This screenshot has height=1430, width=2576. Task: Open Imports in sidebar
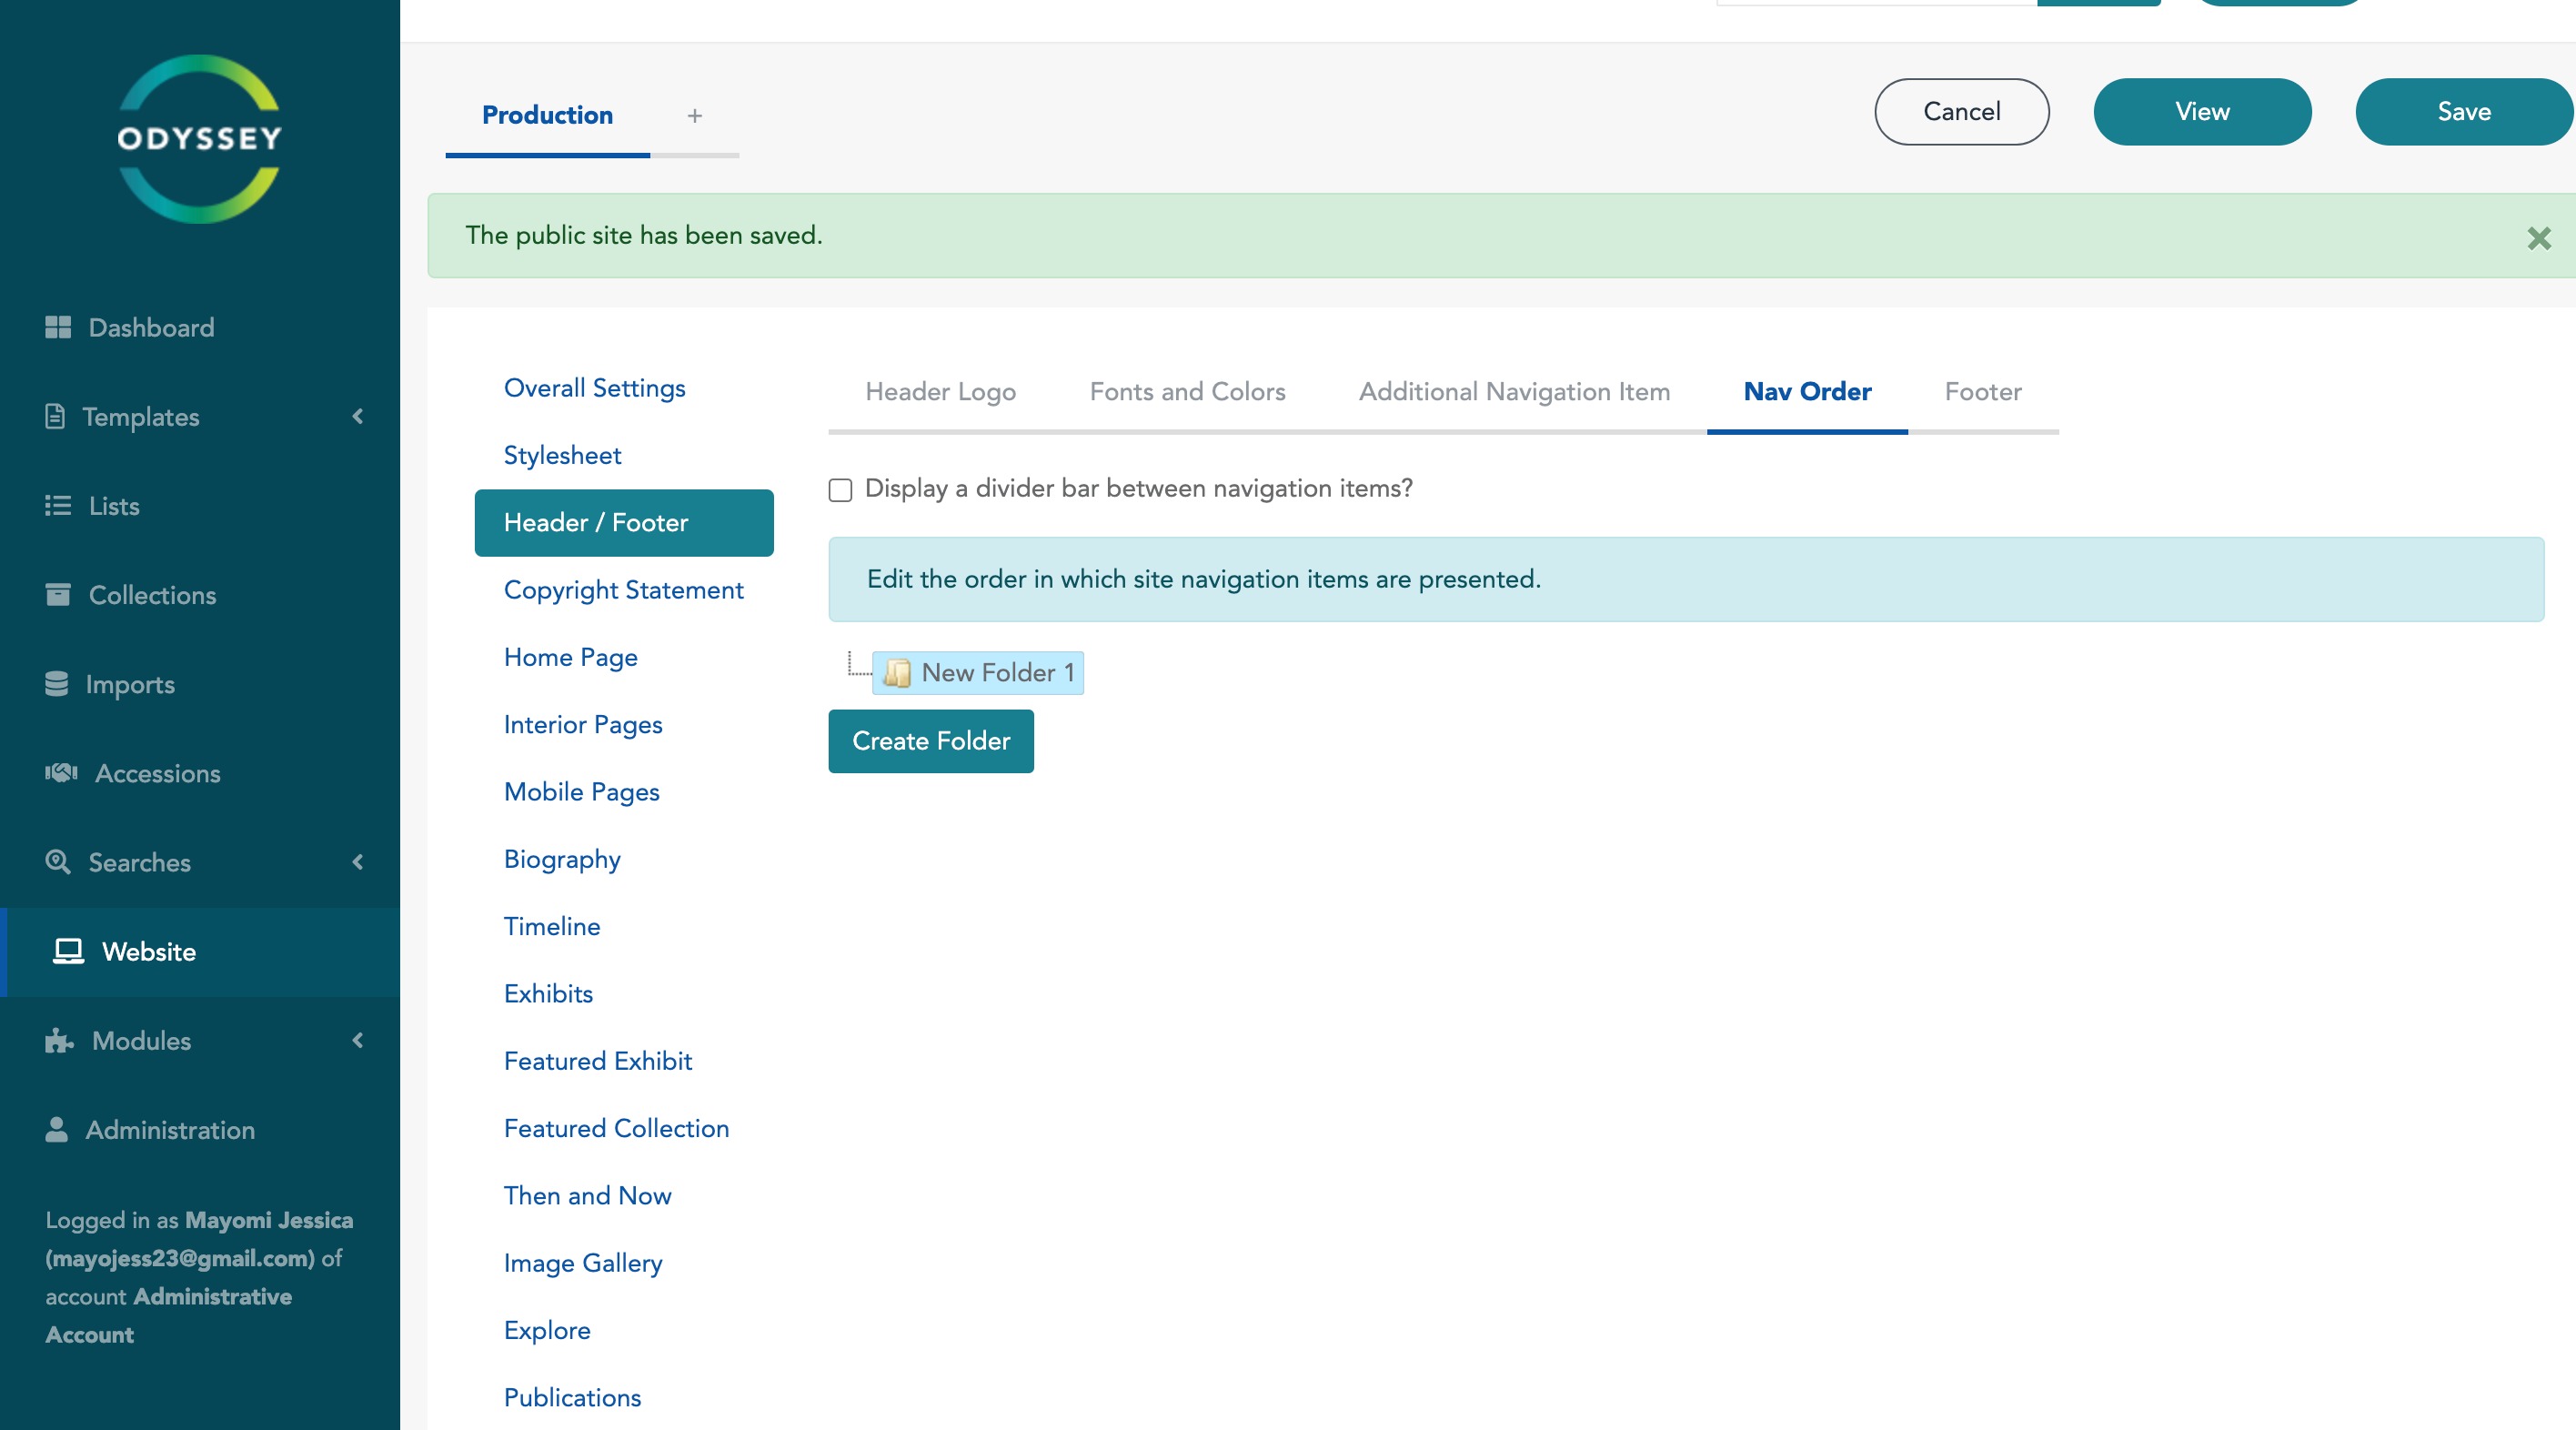coord(200,684)
